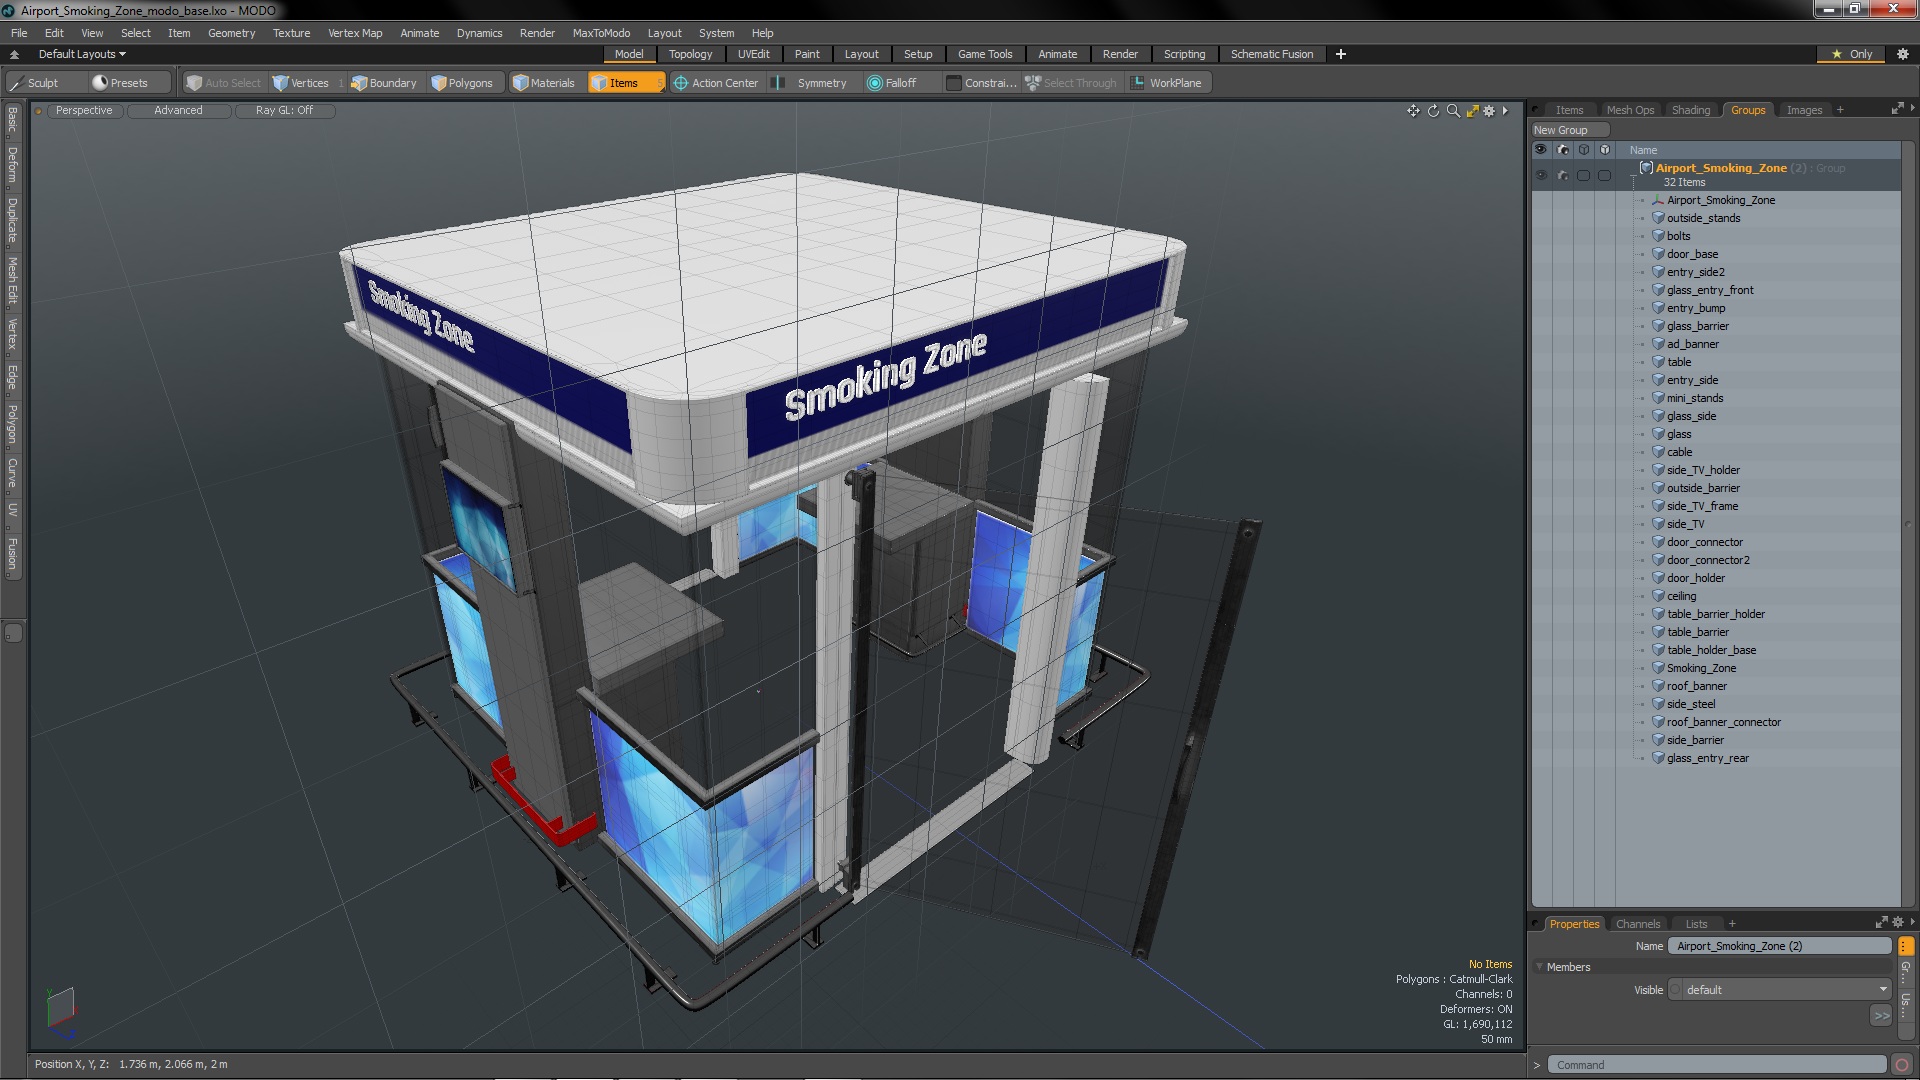Toggle the Only star option
This screenshot has height=1080, width=1920.
click(1852, 54)
